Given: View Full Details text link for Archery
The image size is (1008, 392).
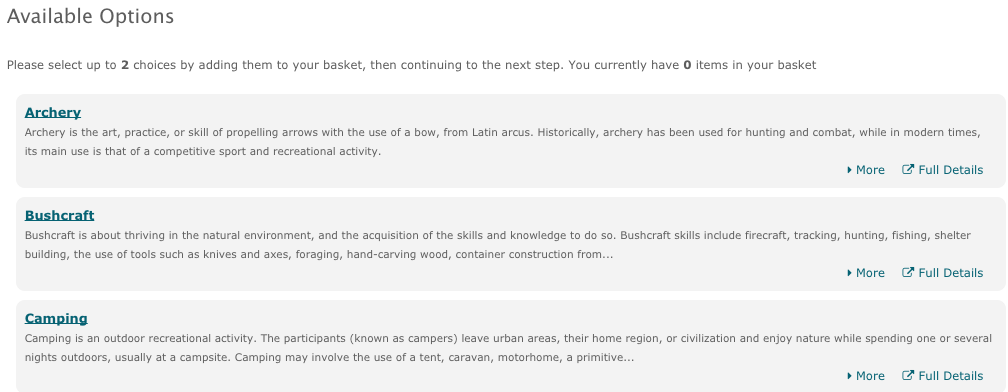Looking at the screenshot, I should tap(951, 170).
